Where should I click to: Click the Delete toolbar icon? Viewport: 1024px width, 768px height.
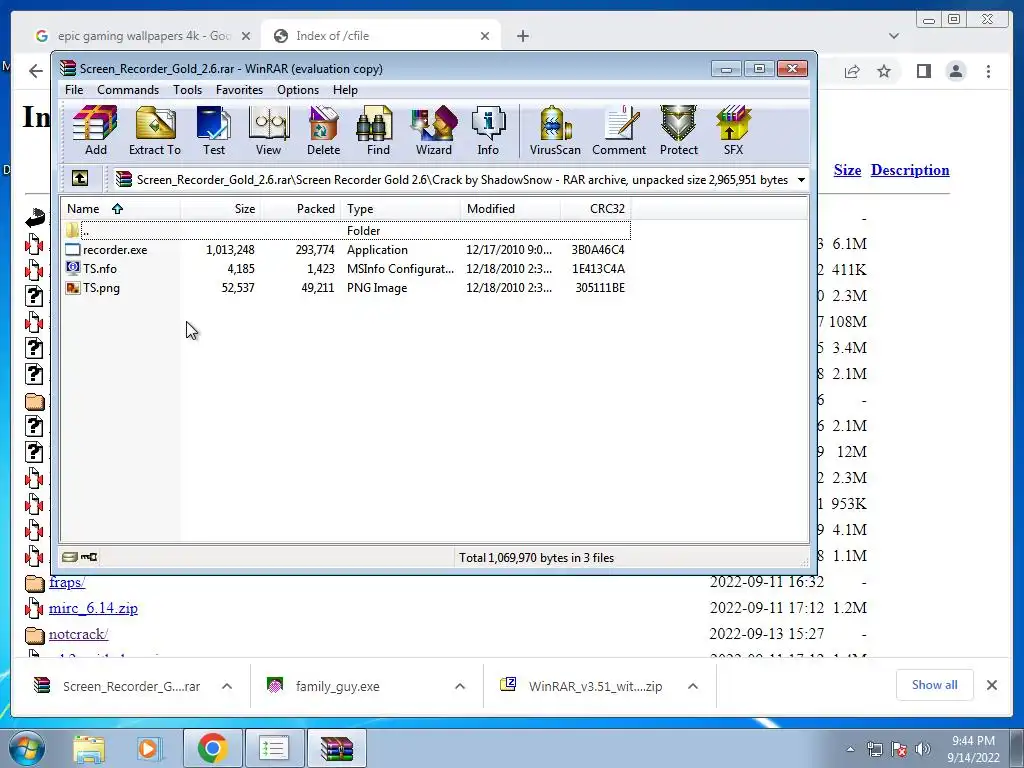pos(323,131)
